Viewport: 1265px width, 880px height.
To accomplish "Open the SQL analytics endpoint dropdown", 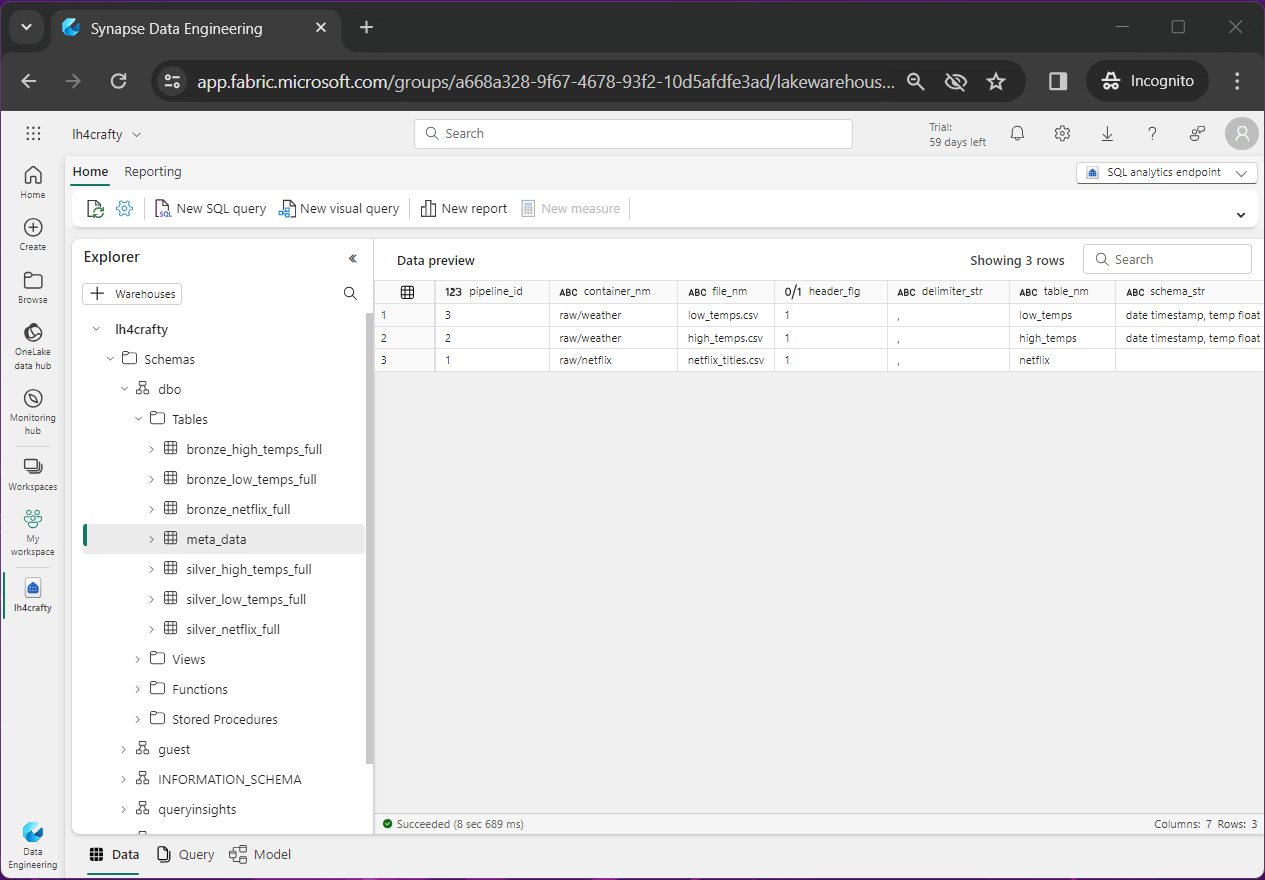I will [1166, 173].
